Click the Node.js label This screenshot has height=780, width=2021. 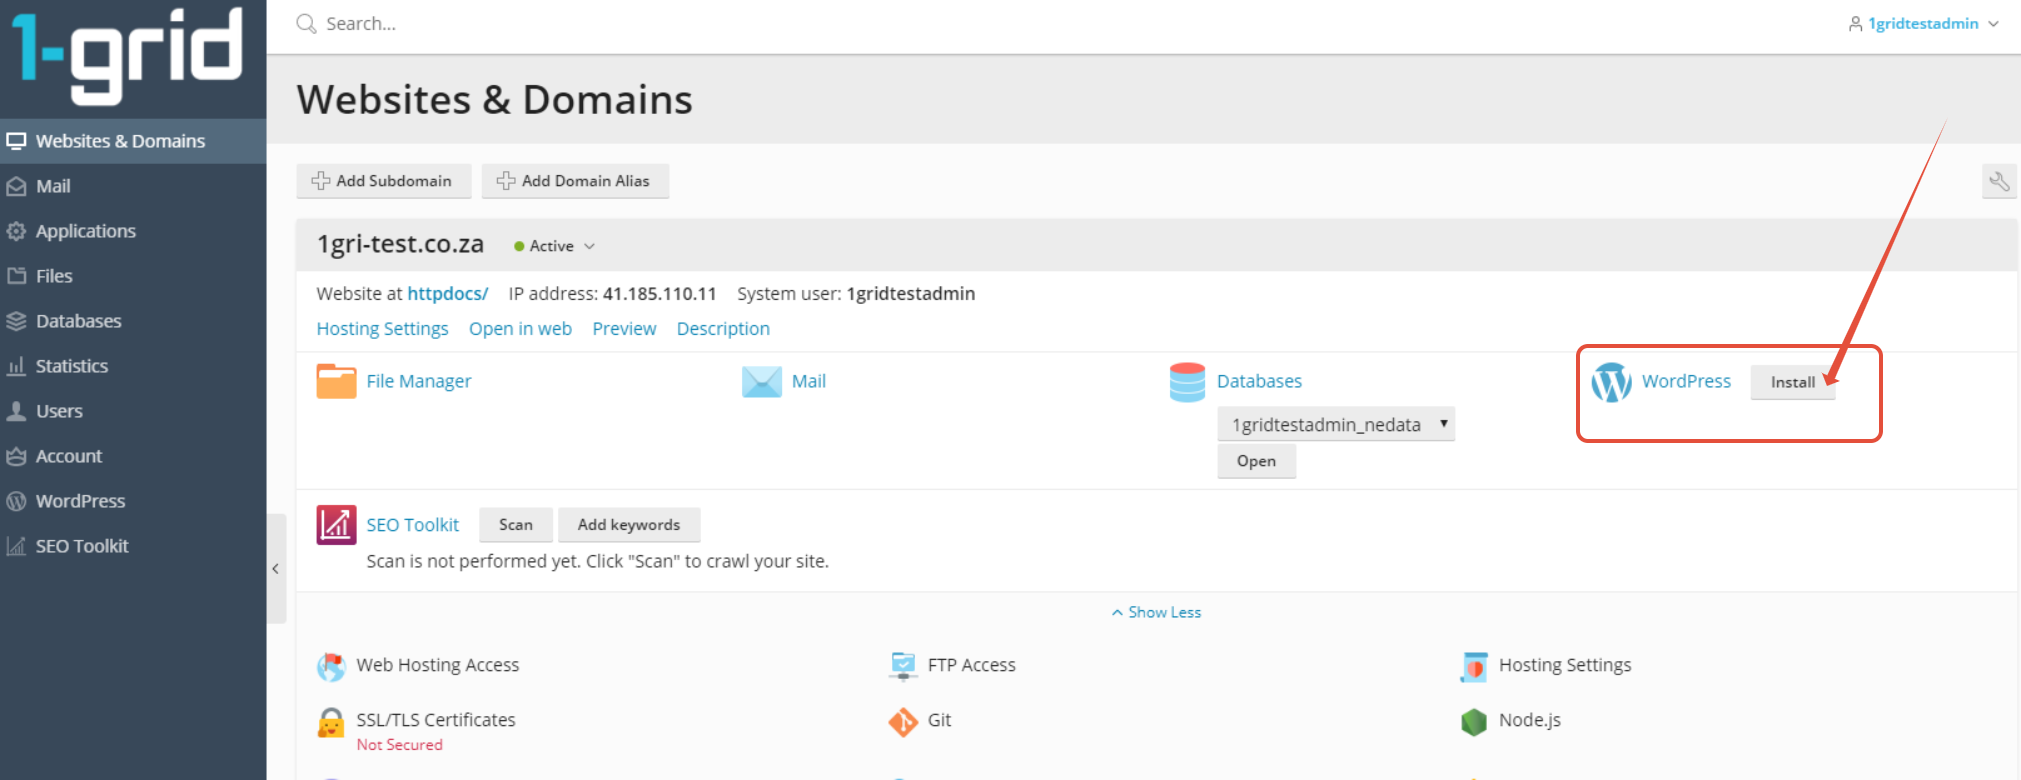[x=1529, y=720]
